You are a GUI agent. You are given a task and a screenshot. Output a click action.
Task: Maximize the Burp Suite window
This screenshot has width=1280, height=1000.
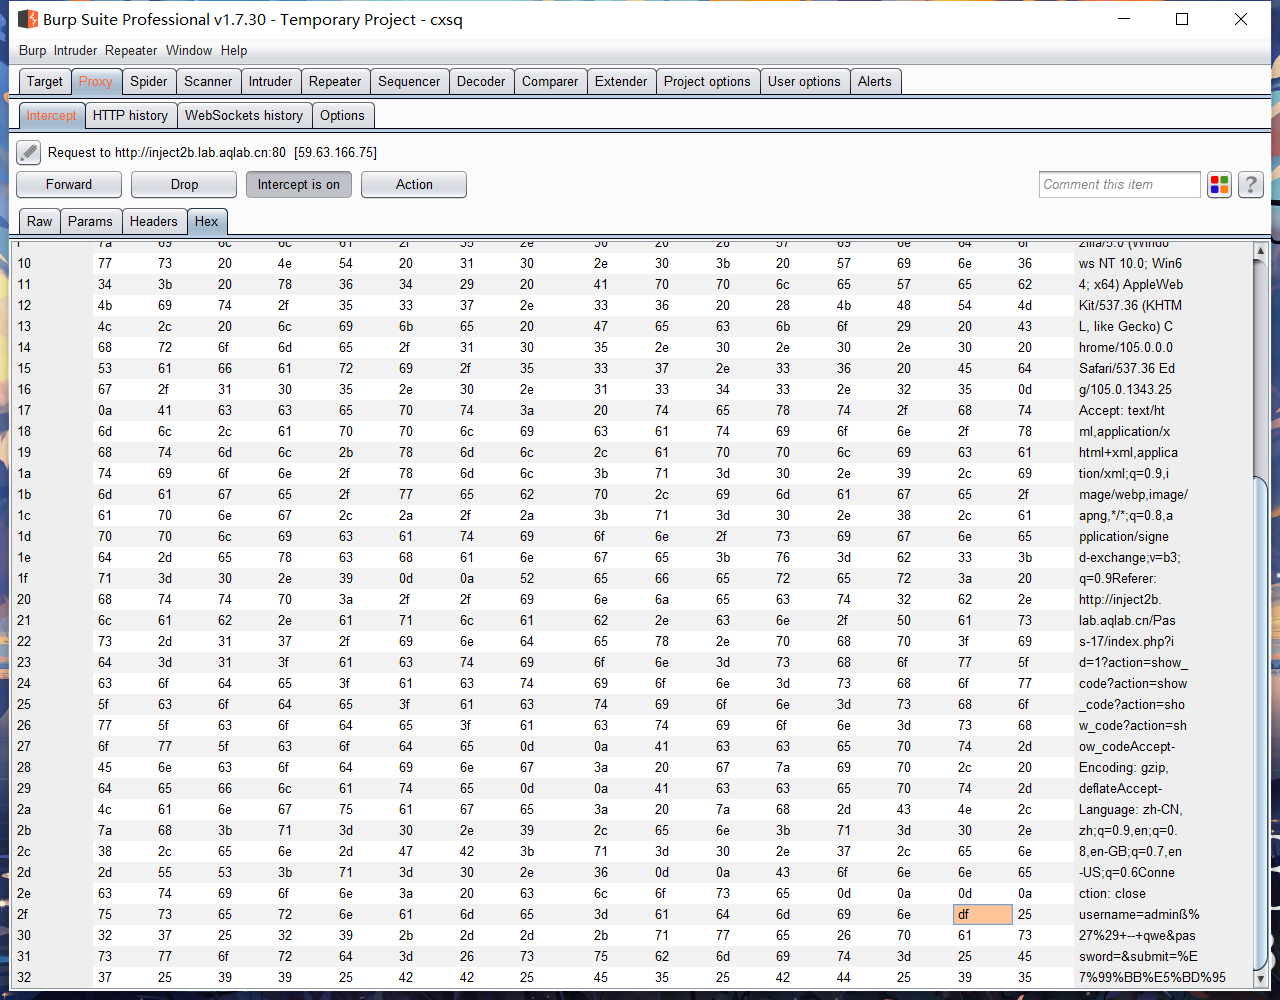pos(1181,19)
